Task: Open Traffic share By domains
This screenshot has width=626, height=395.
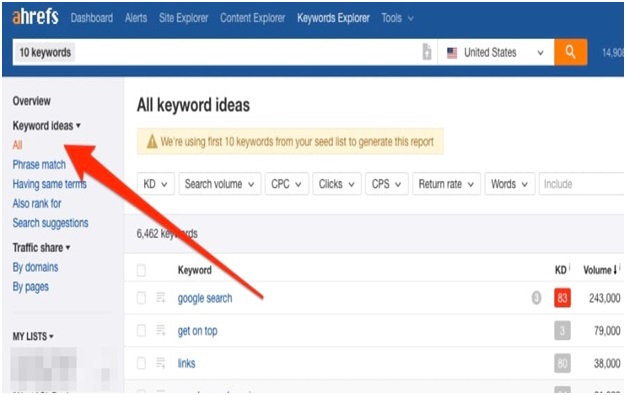Action: (x=36, y=267)
